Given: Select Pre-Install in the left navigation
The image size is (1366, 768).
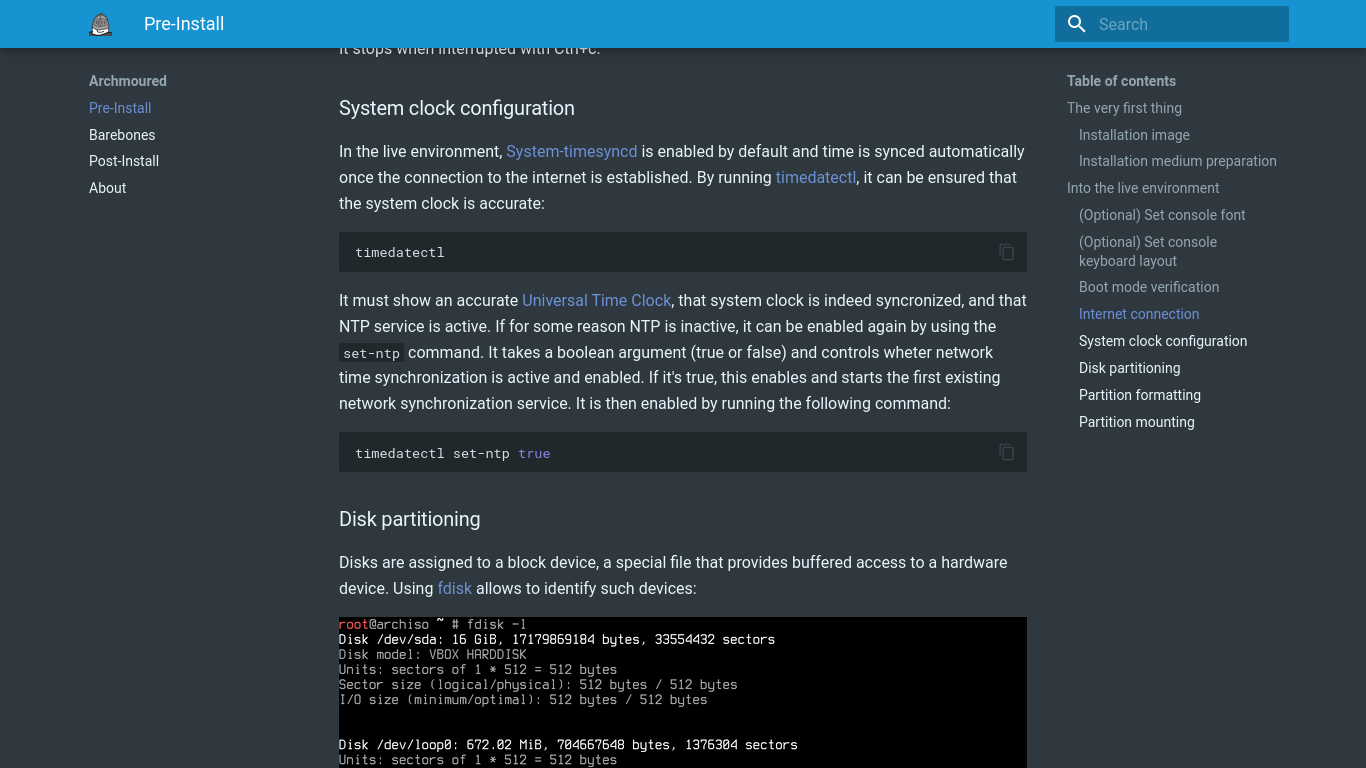Looking at the screenshot, I should point(120,108).
